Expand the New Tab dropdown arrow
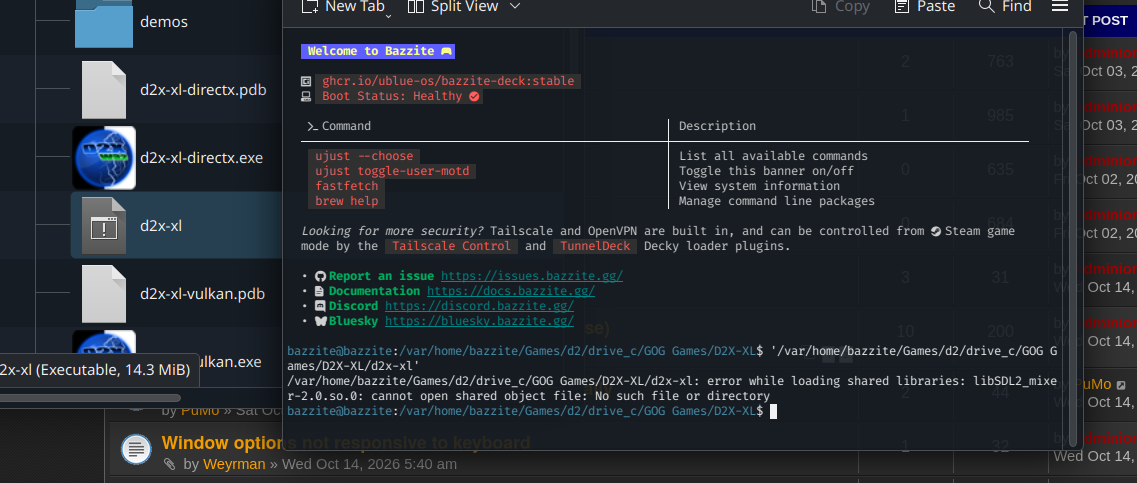The height and width of the screenshot is (483, 1137). (389, 14)
